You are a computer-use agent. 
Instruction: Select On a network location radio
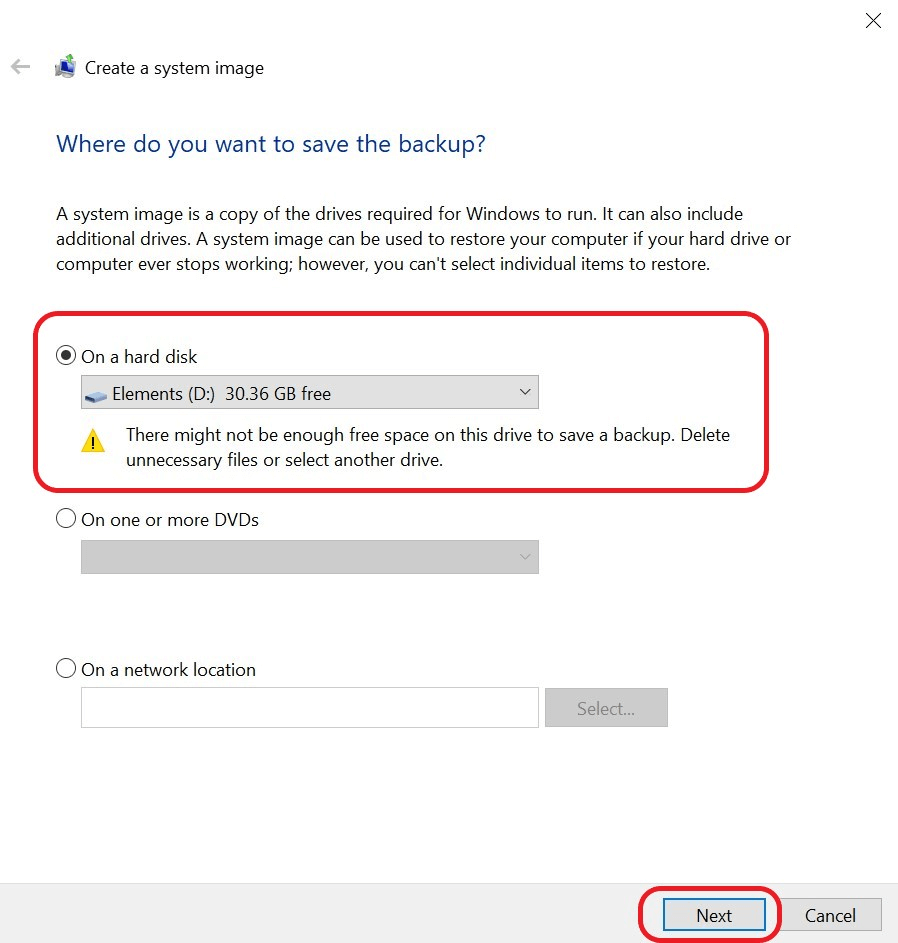(x=66, y=668)
